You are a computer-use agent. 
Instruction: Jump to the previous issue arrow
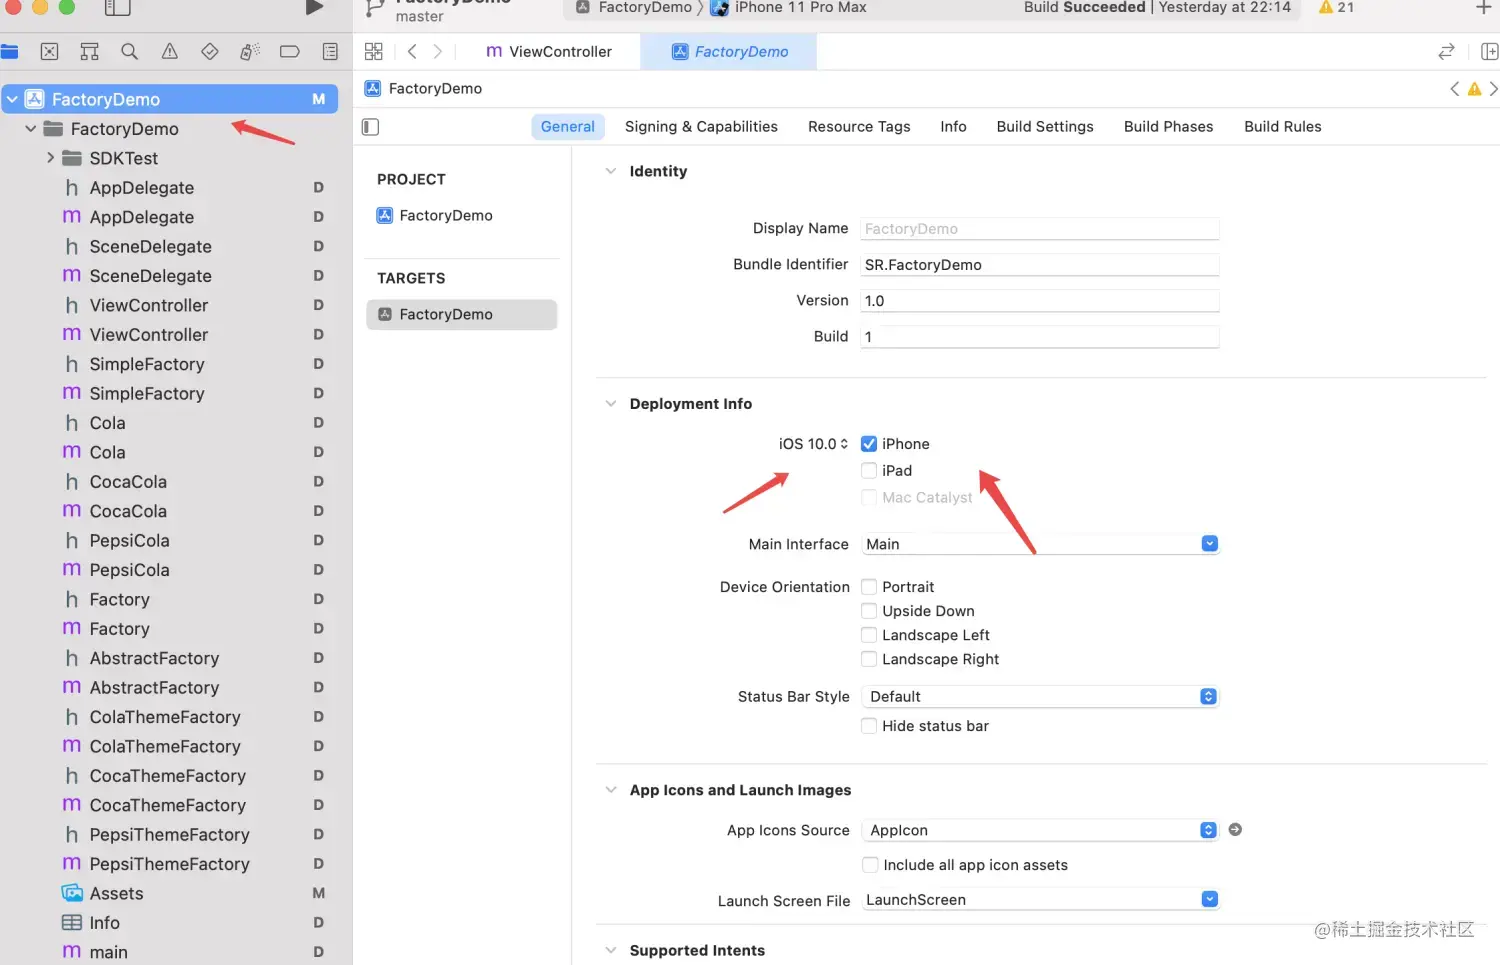[1454, 89]
